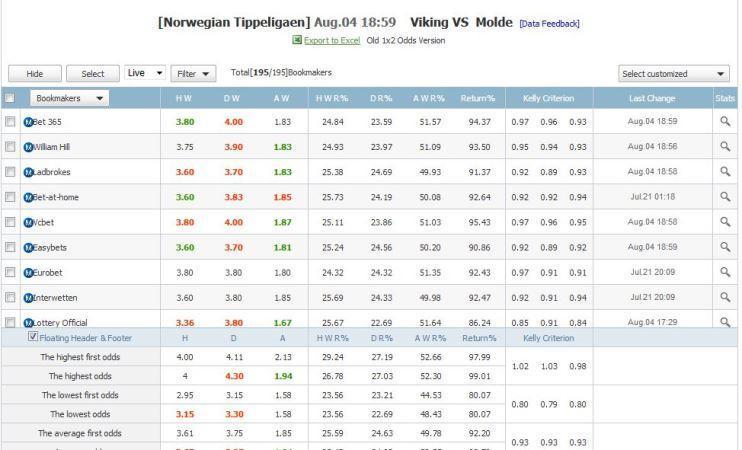Click the Interwetten stats magnifier icon
The width and height of the screenshot is (742, 450).
[725, 297]
